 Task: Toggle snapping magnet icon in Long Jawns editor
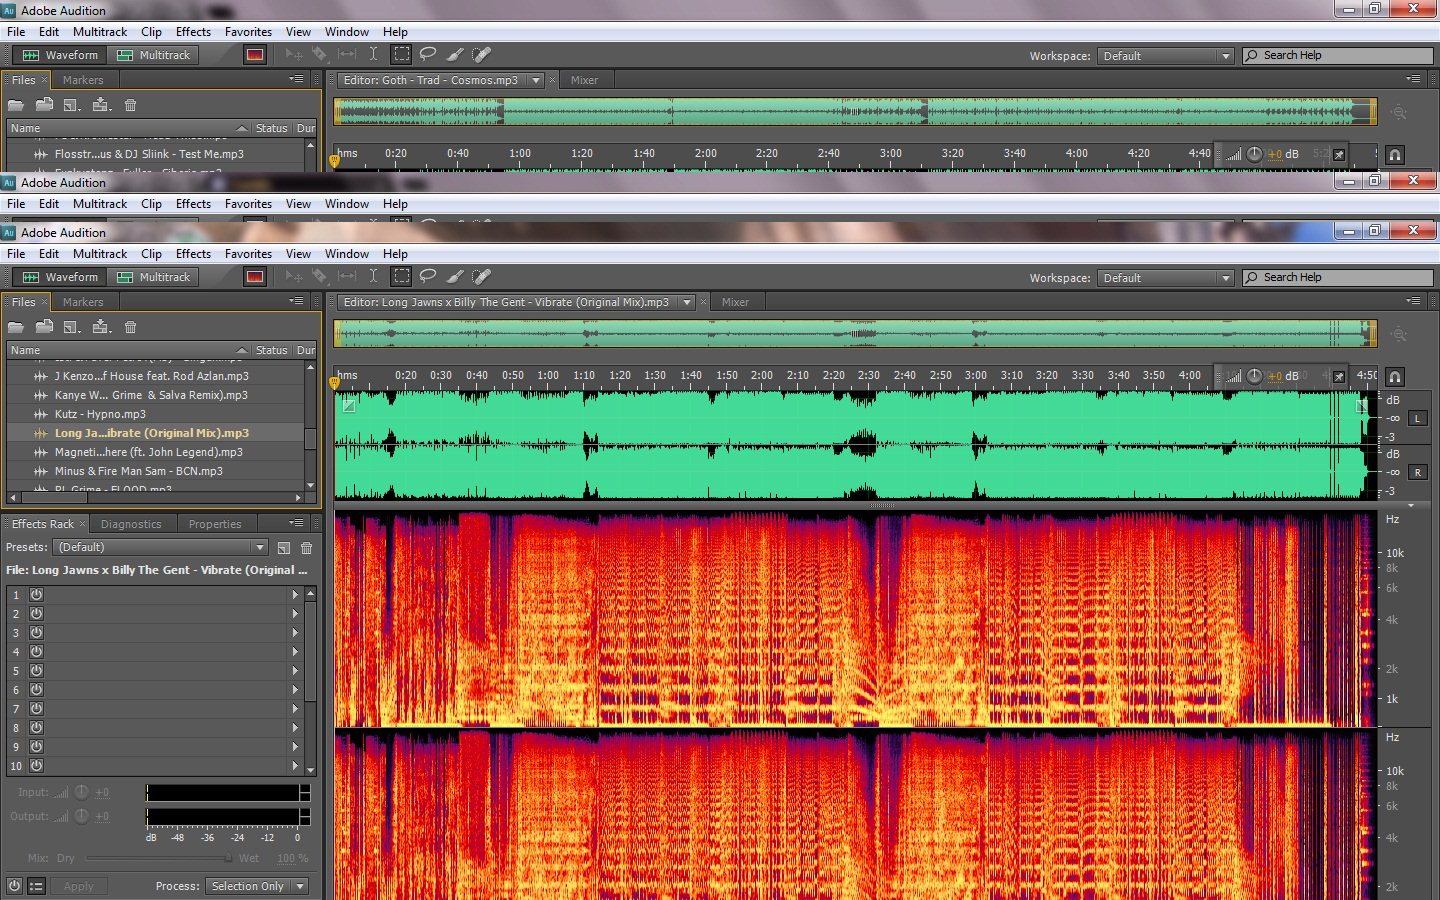point(1395,377)
